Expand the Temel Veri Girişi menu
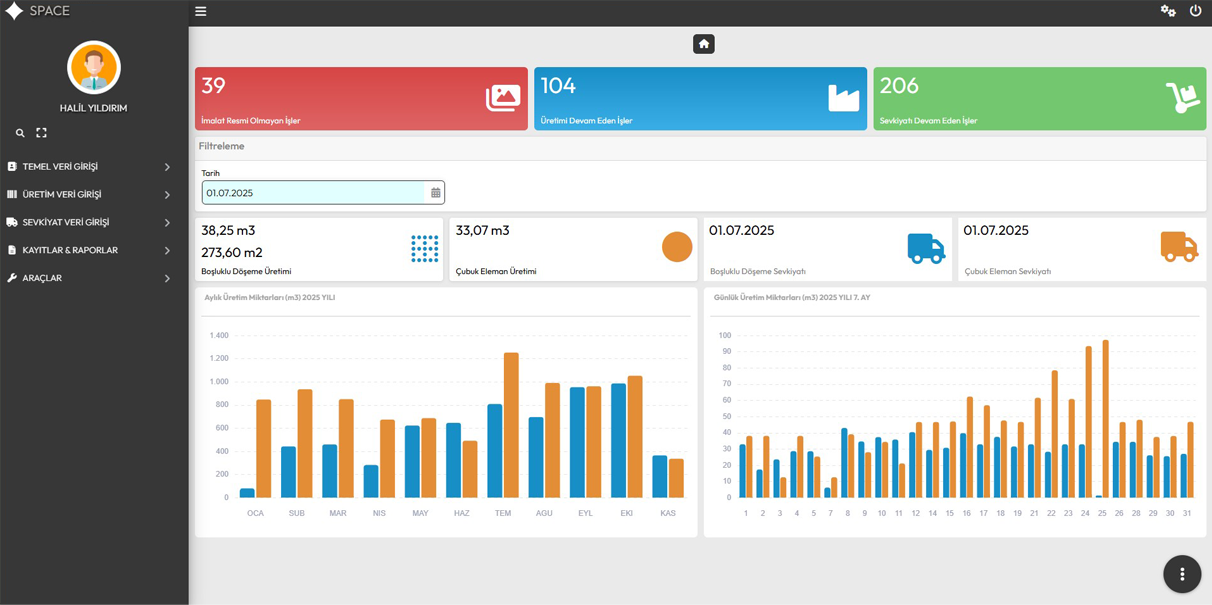The image size is (1212, 605). click(x=90, y=167)
